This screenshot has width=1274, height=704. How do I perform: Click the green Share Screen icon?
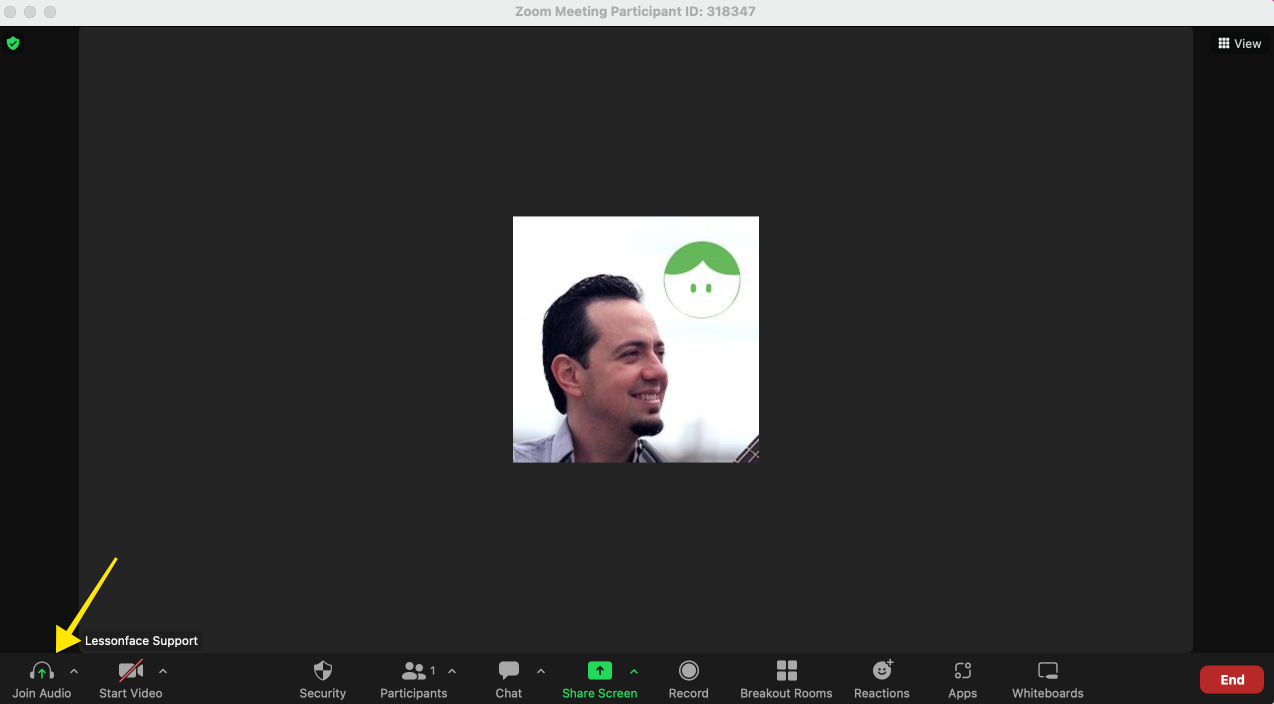click(x=599, y=672)
